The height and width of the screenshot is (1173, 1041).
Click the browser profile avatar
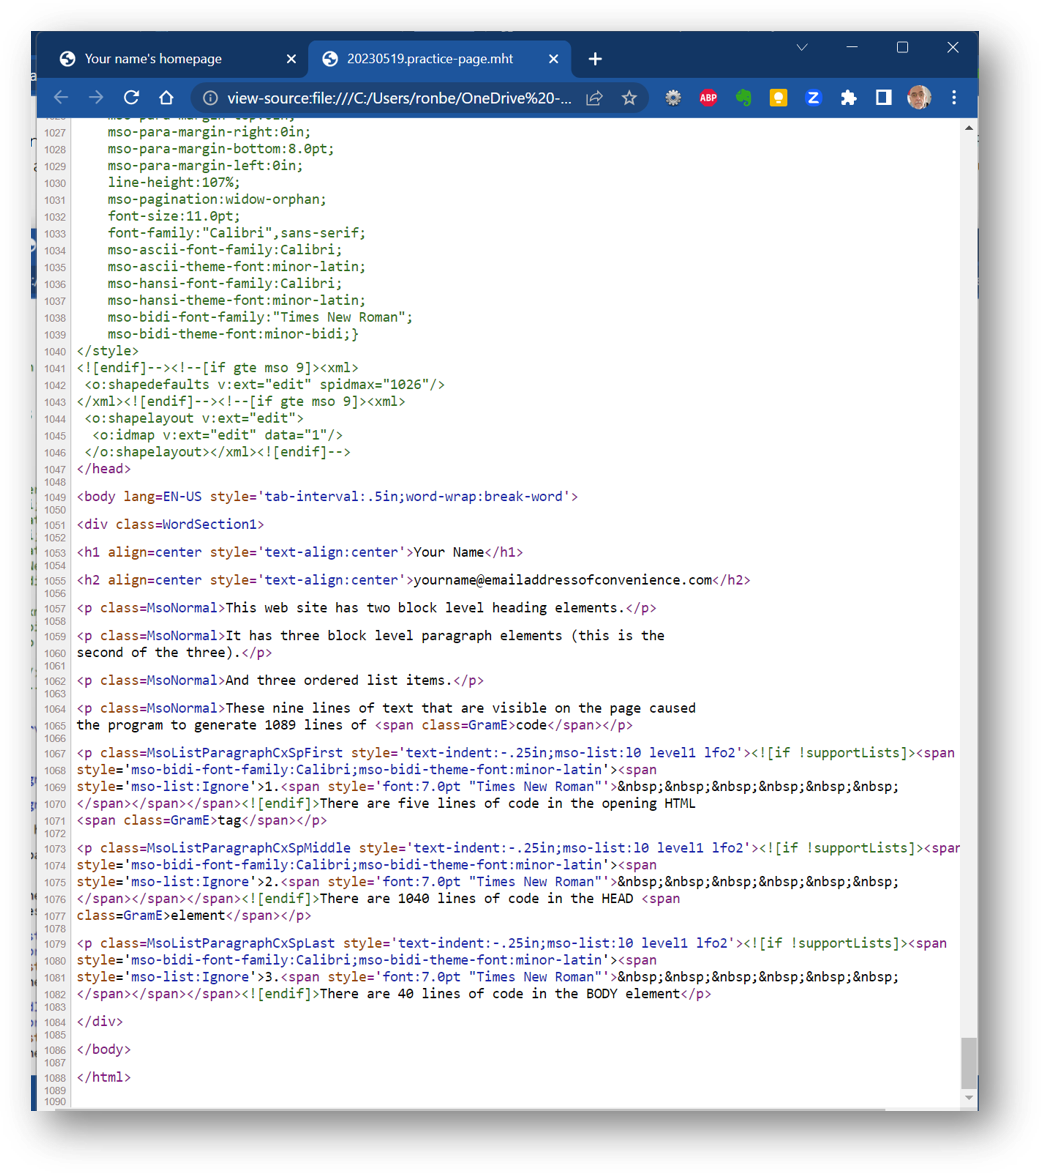point(919,97)
